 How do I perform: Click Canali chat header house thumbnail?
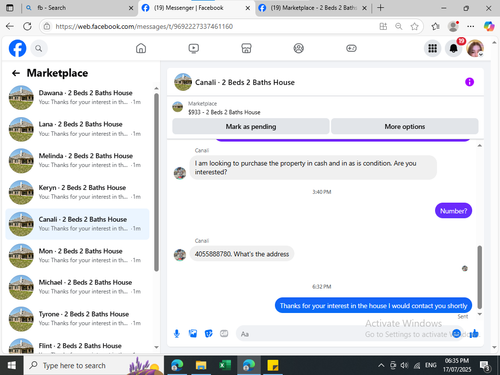[x=183, y=82]
